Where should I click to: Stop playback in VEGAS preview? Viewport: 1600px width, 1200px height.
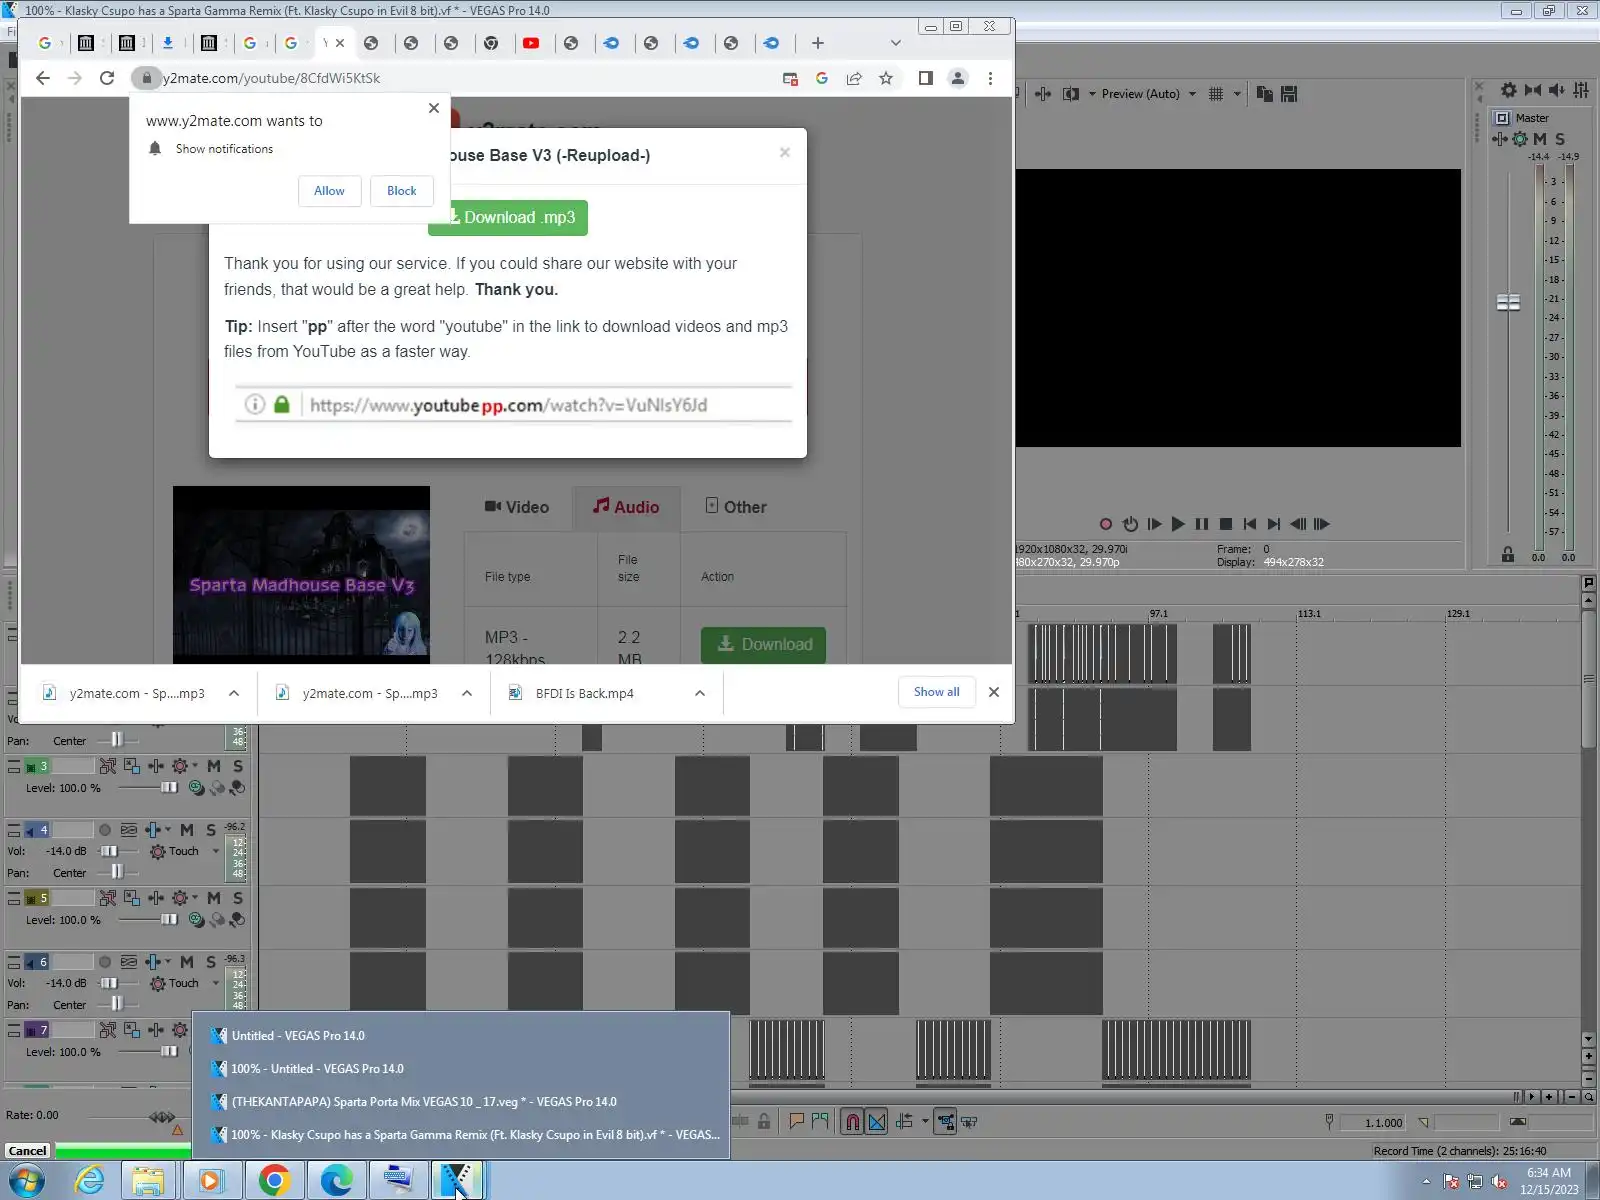tap(1226, 524)
